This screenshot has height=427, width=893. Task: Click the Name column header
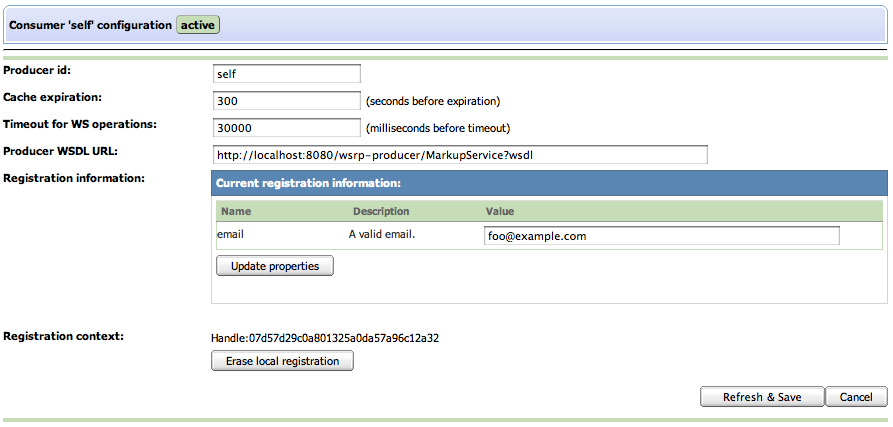(236, 211)
